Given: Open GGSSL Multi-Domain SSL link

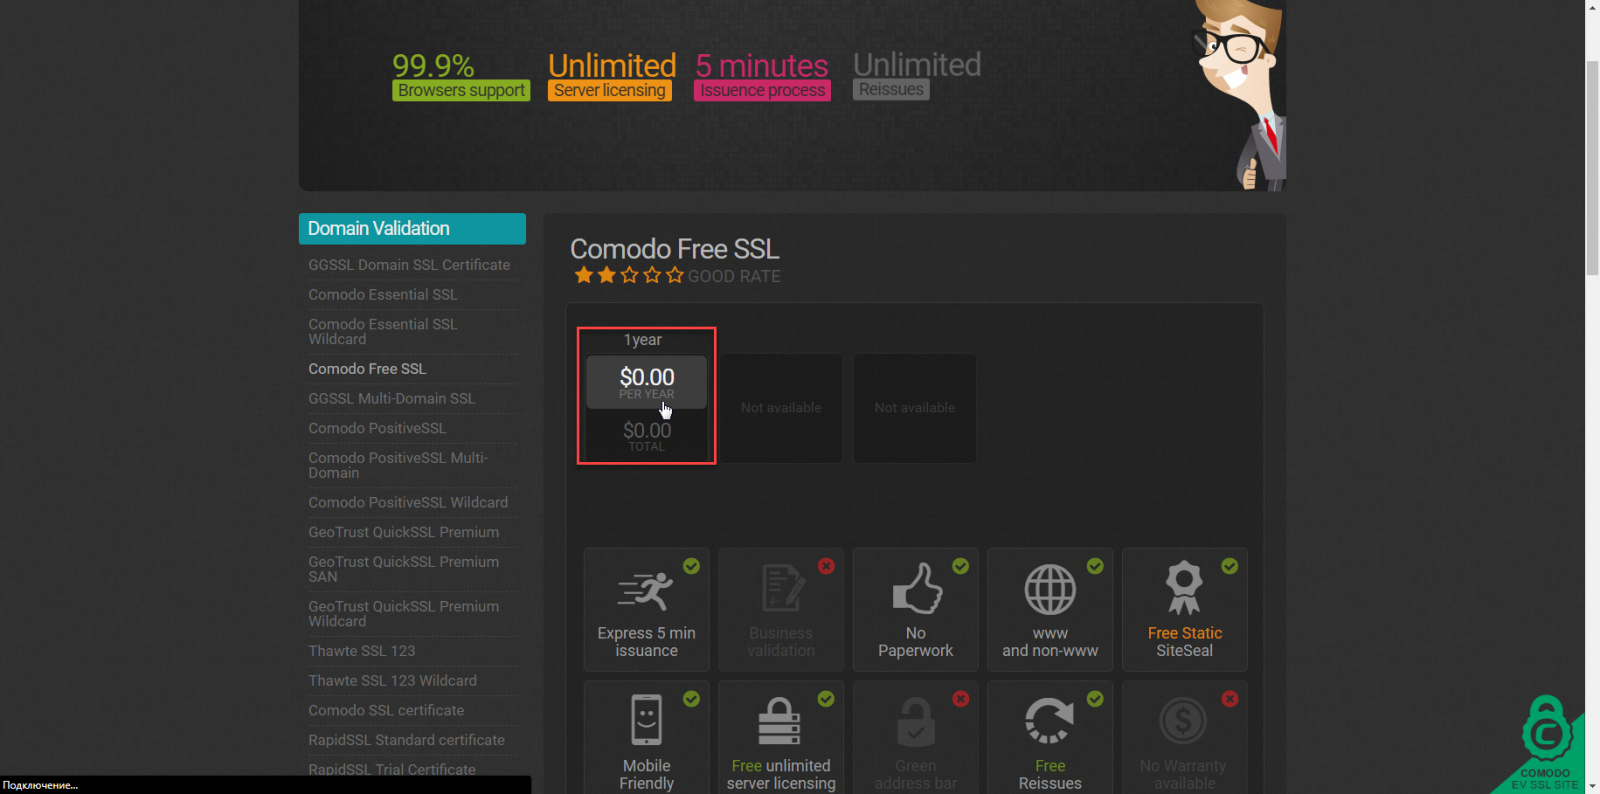Looking at the screenshot, I should (x=392, y=399).
